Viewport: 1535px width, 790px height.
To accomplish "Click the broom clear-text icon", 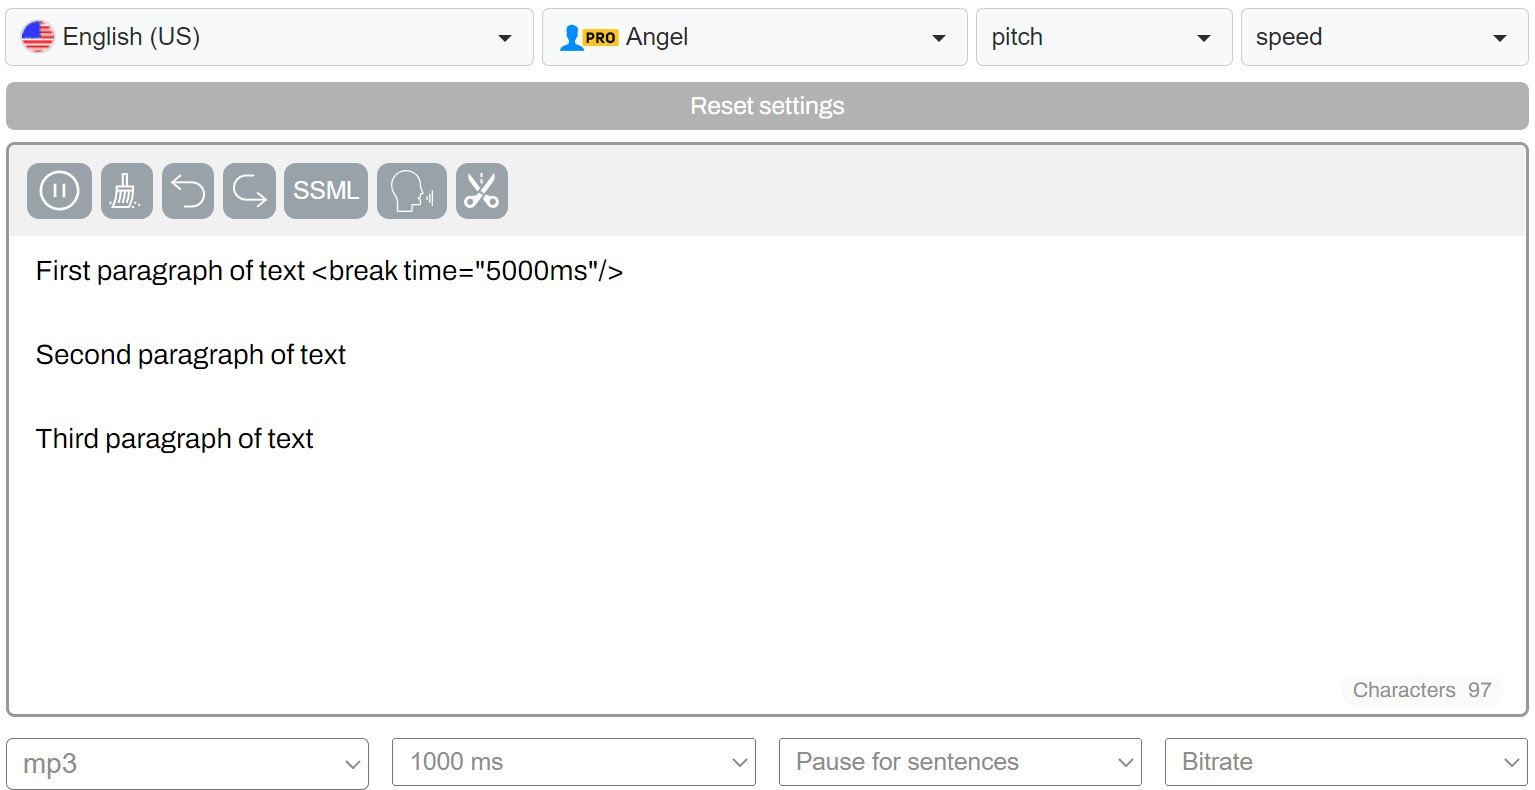I will point(126,191).
